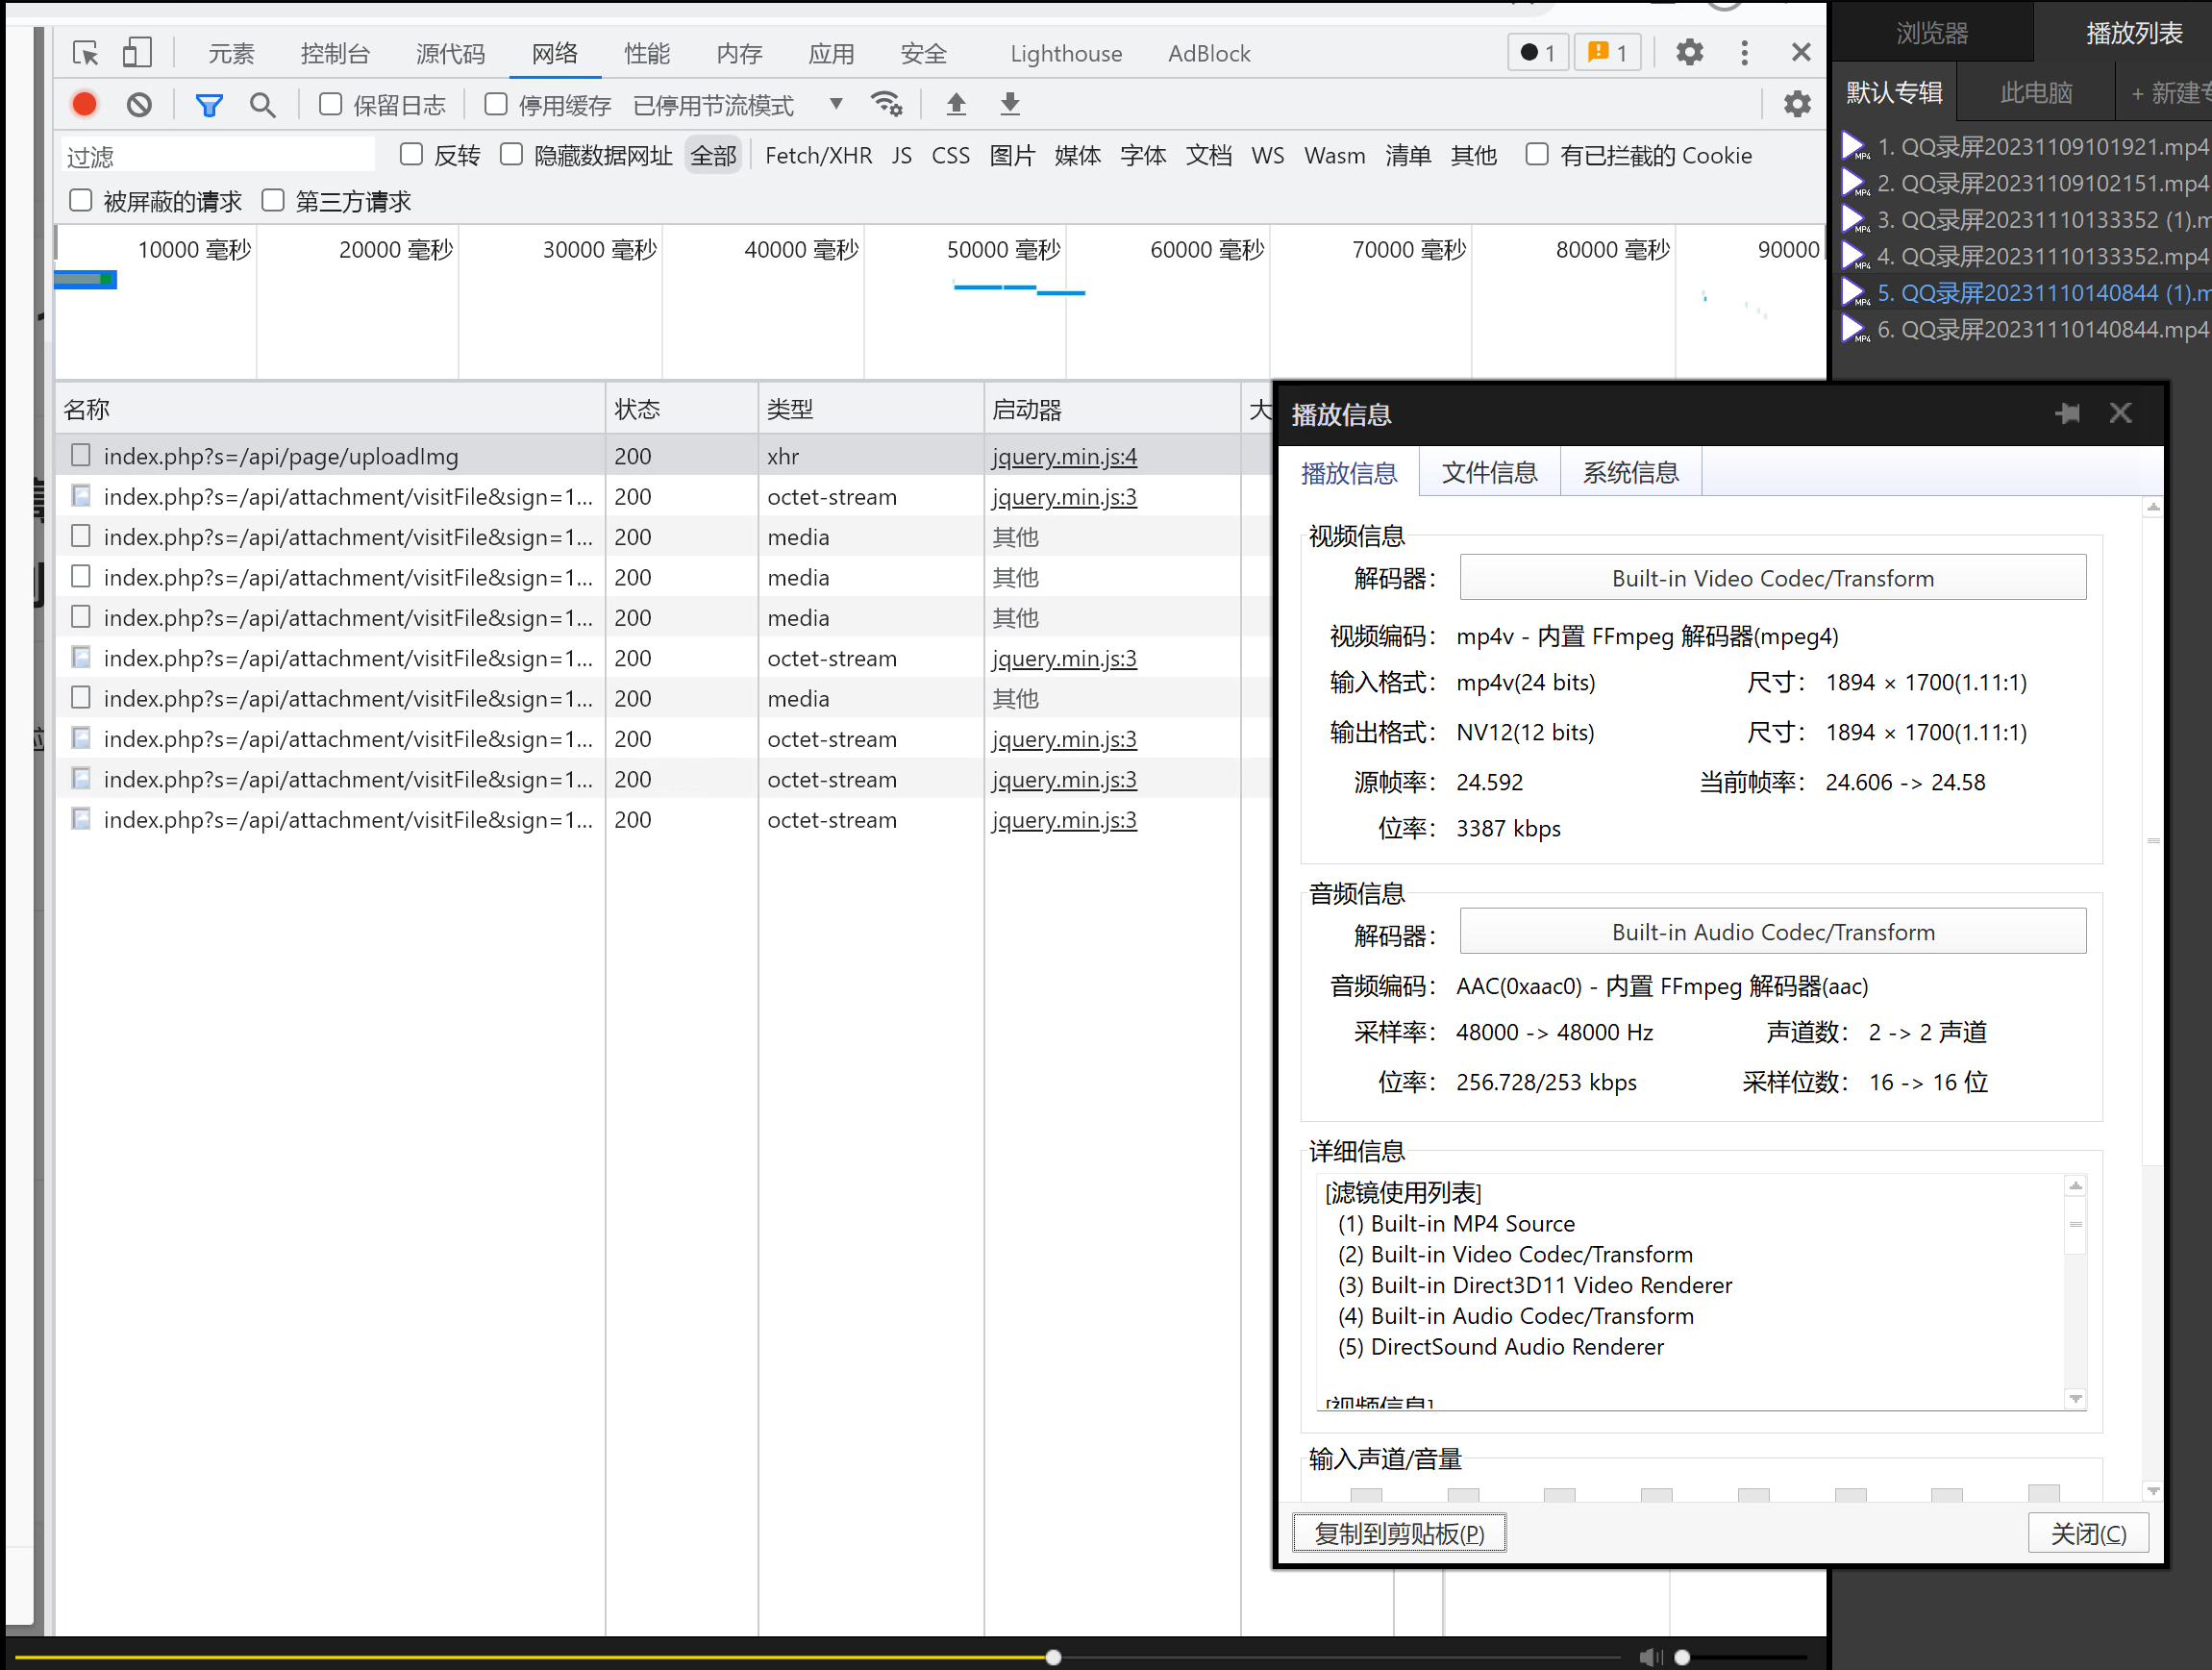The image size is (2212, 1670).
Task: Open network conditions wifi icon
Action: point(886,104)
